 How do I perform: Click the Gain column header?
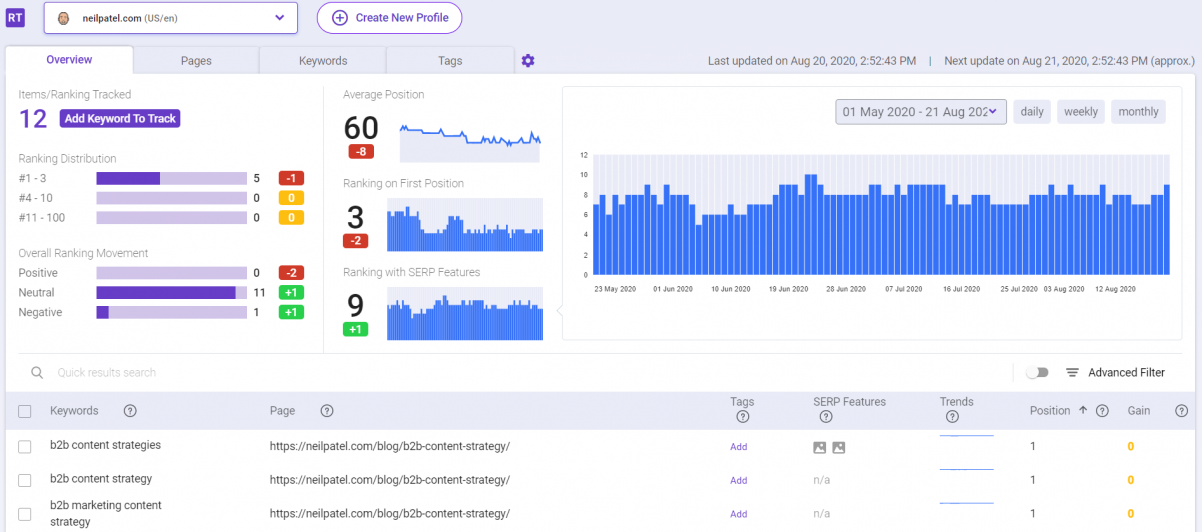(x=1139, y=411)
